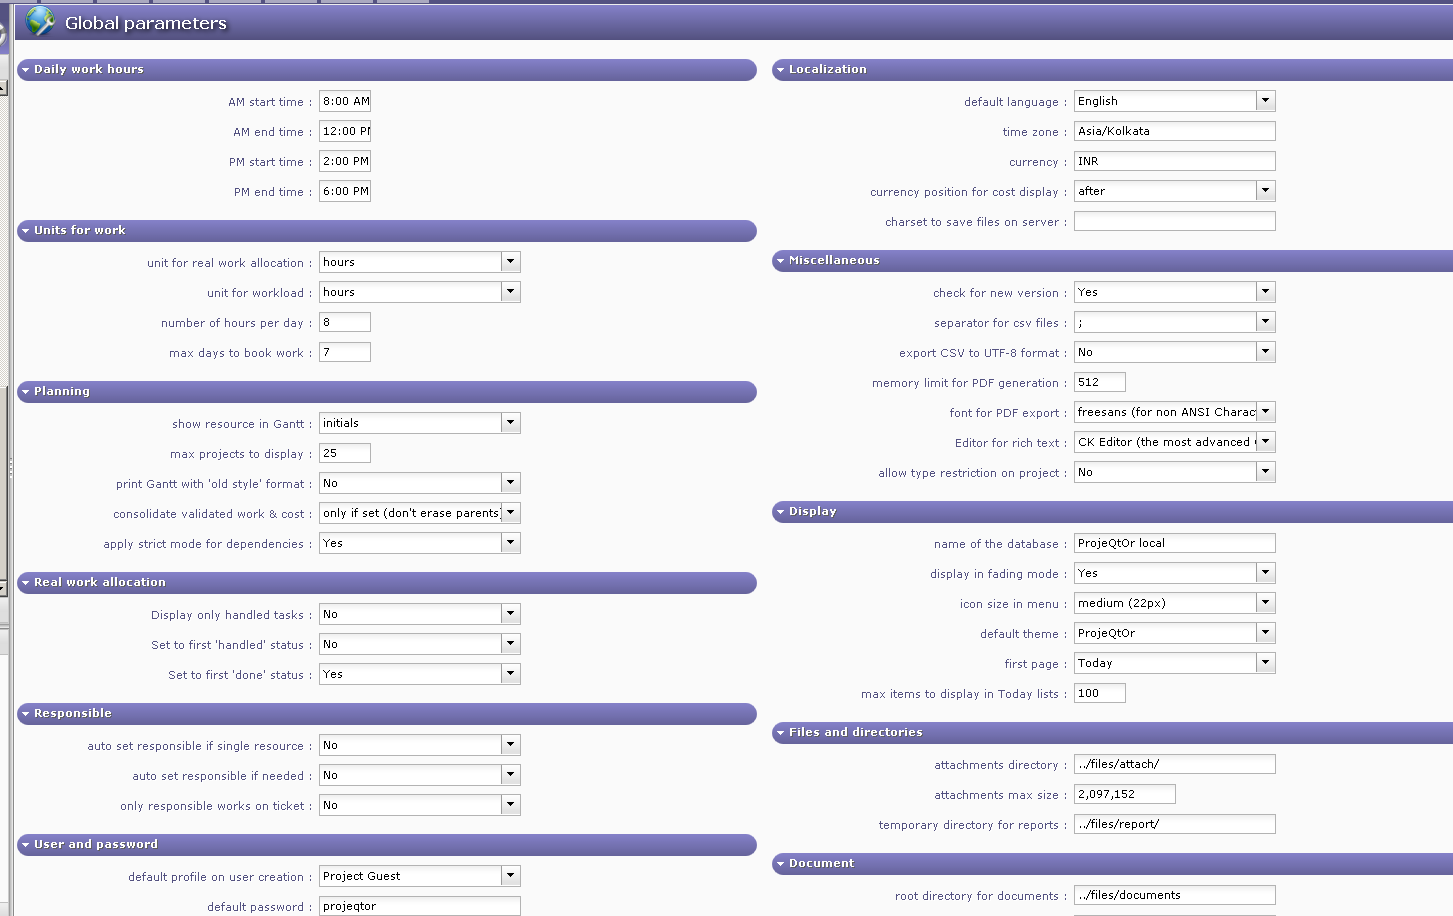Collapse the Localization section

coord(780,70)
